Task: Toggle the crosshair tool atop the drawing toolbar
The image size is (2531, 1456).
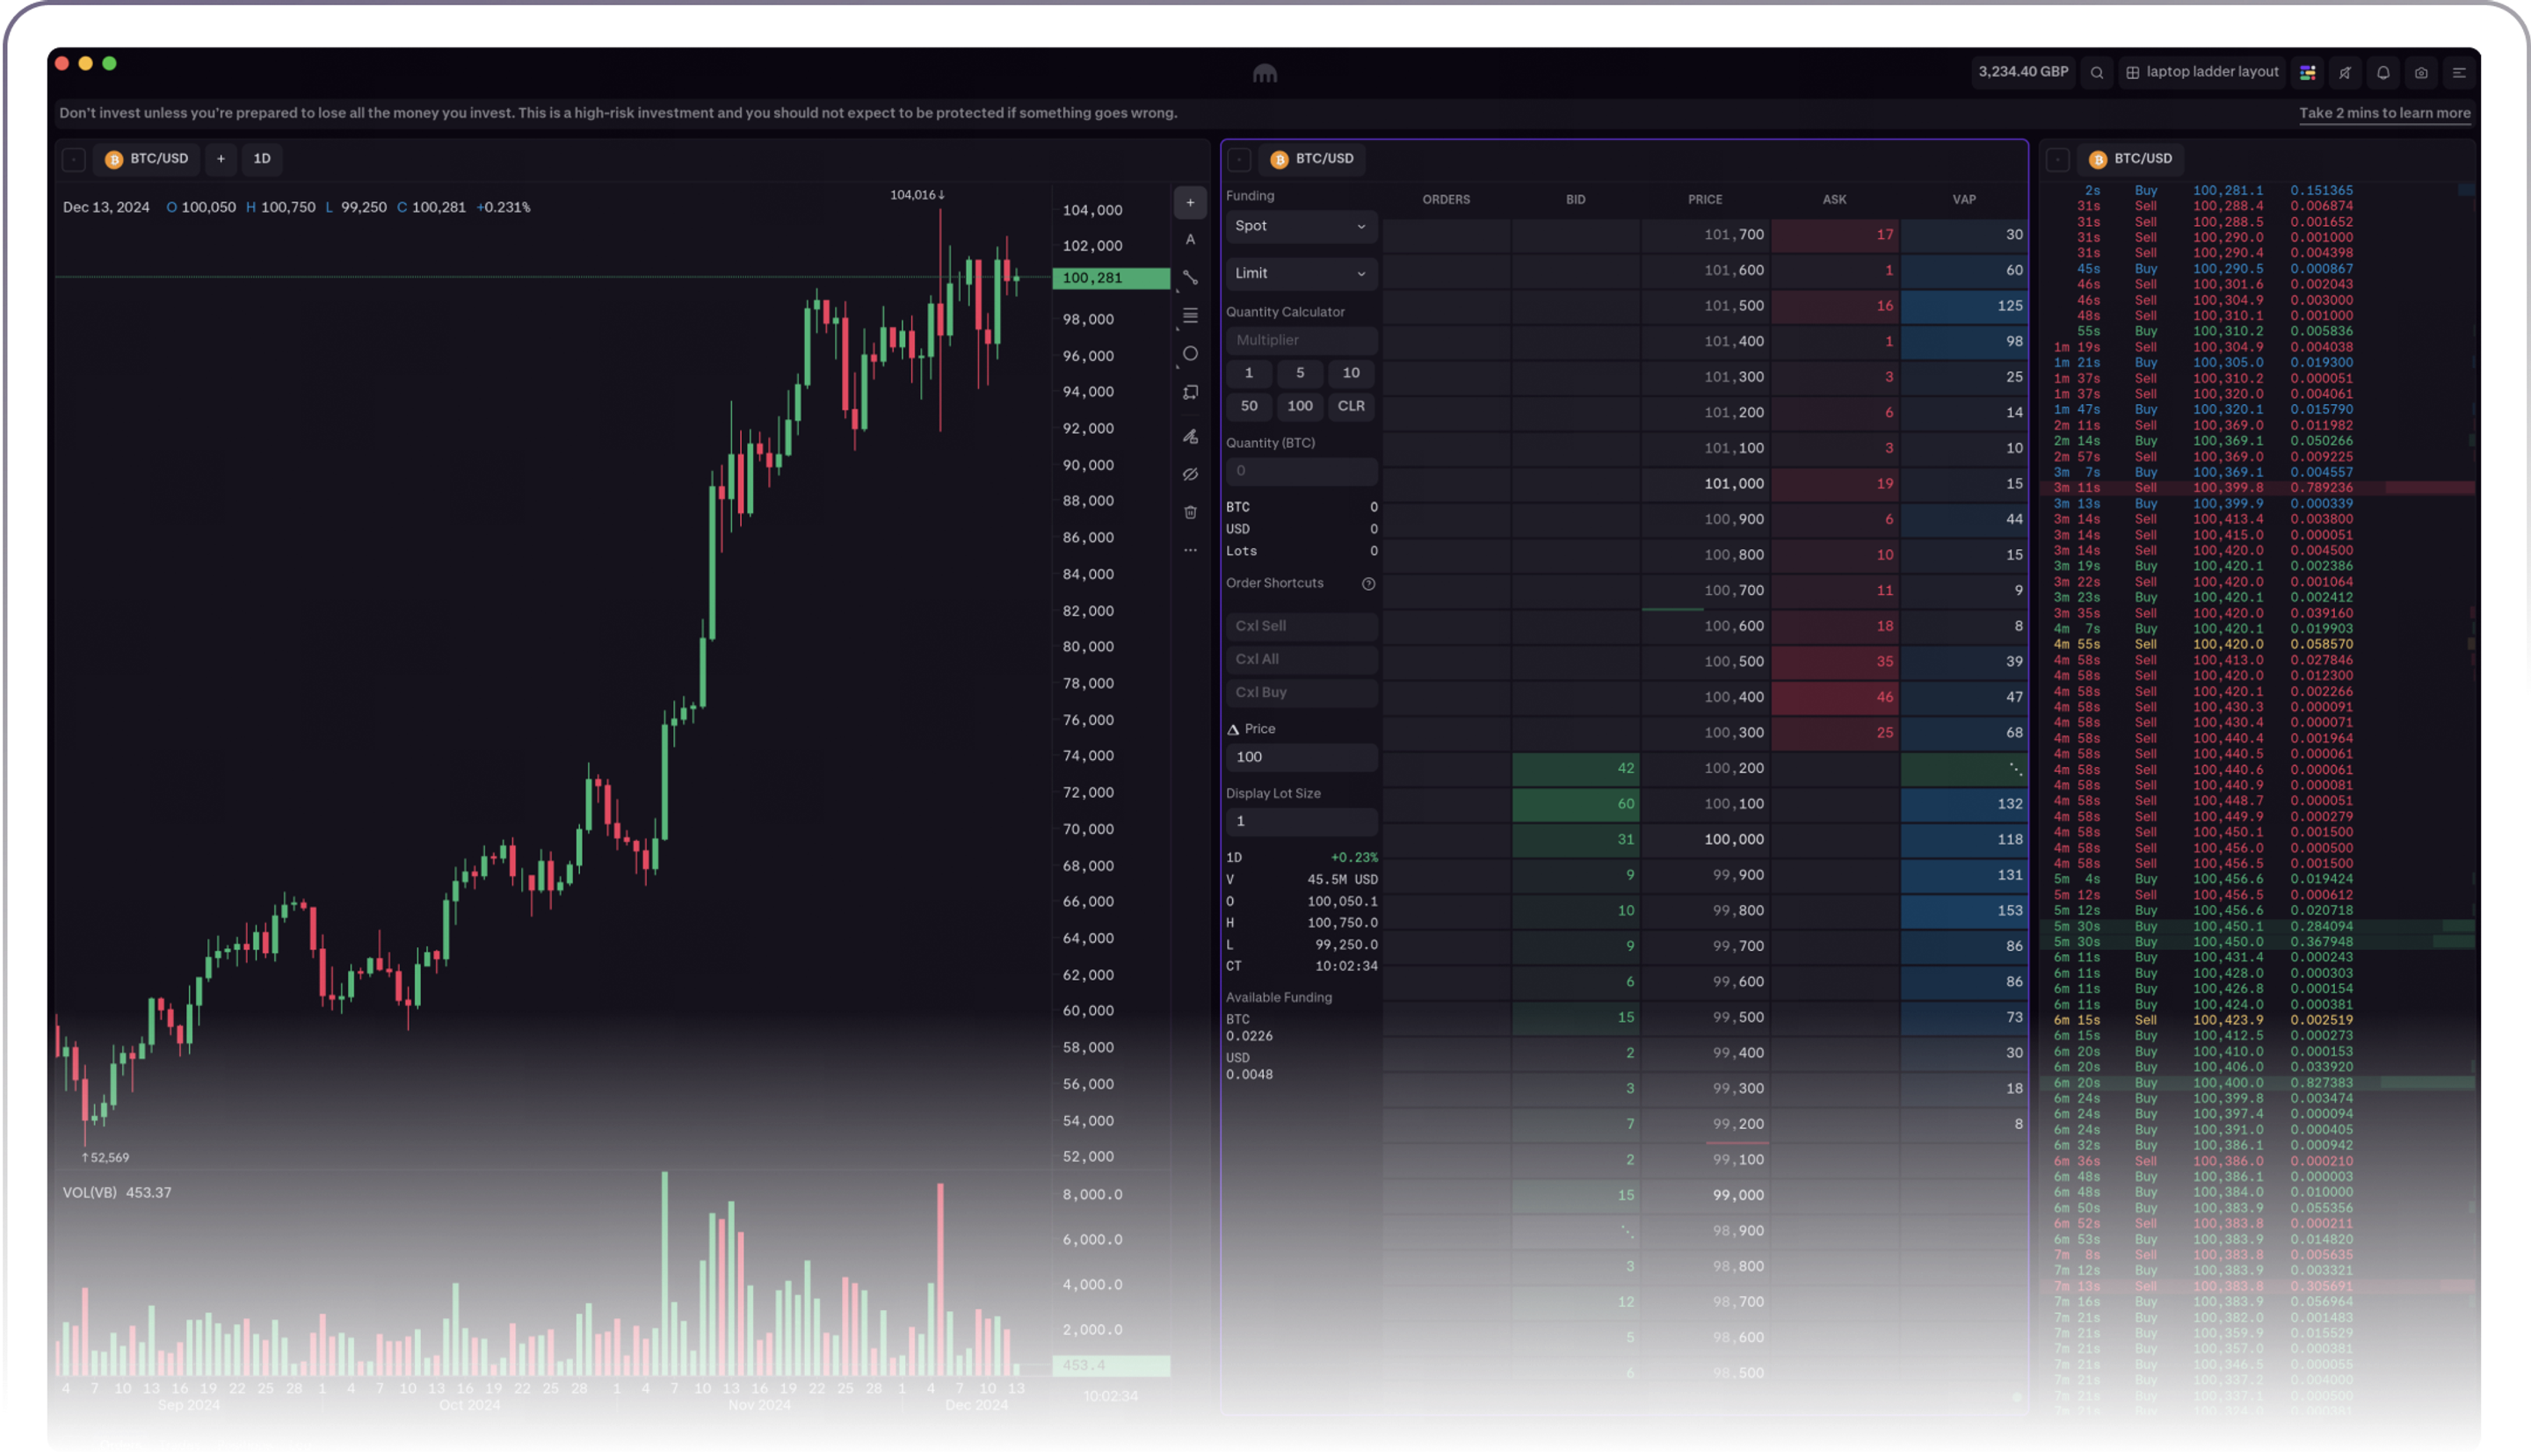Action: pyautogui.click(x=1190, y=202)
